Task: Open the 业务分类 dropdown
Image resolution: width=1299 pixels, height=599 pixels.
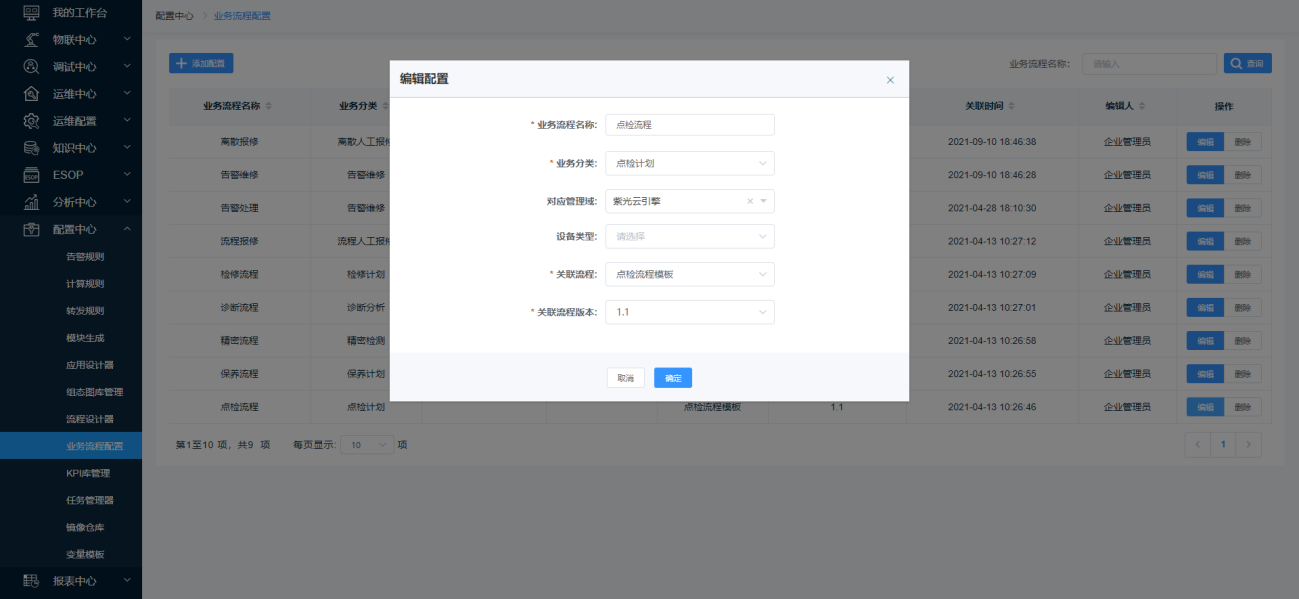Action: tap(690, 163)
